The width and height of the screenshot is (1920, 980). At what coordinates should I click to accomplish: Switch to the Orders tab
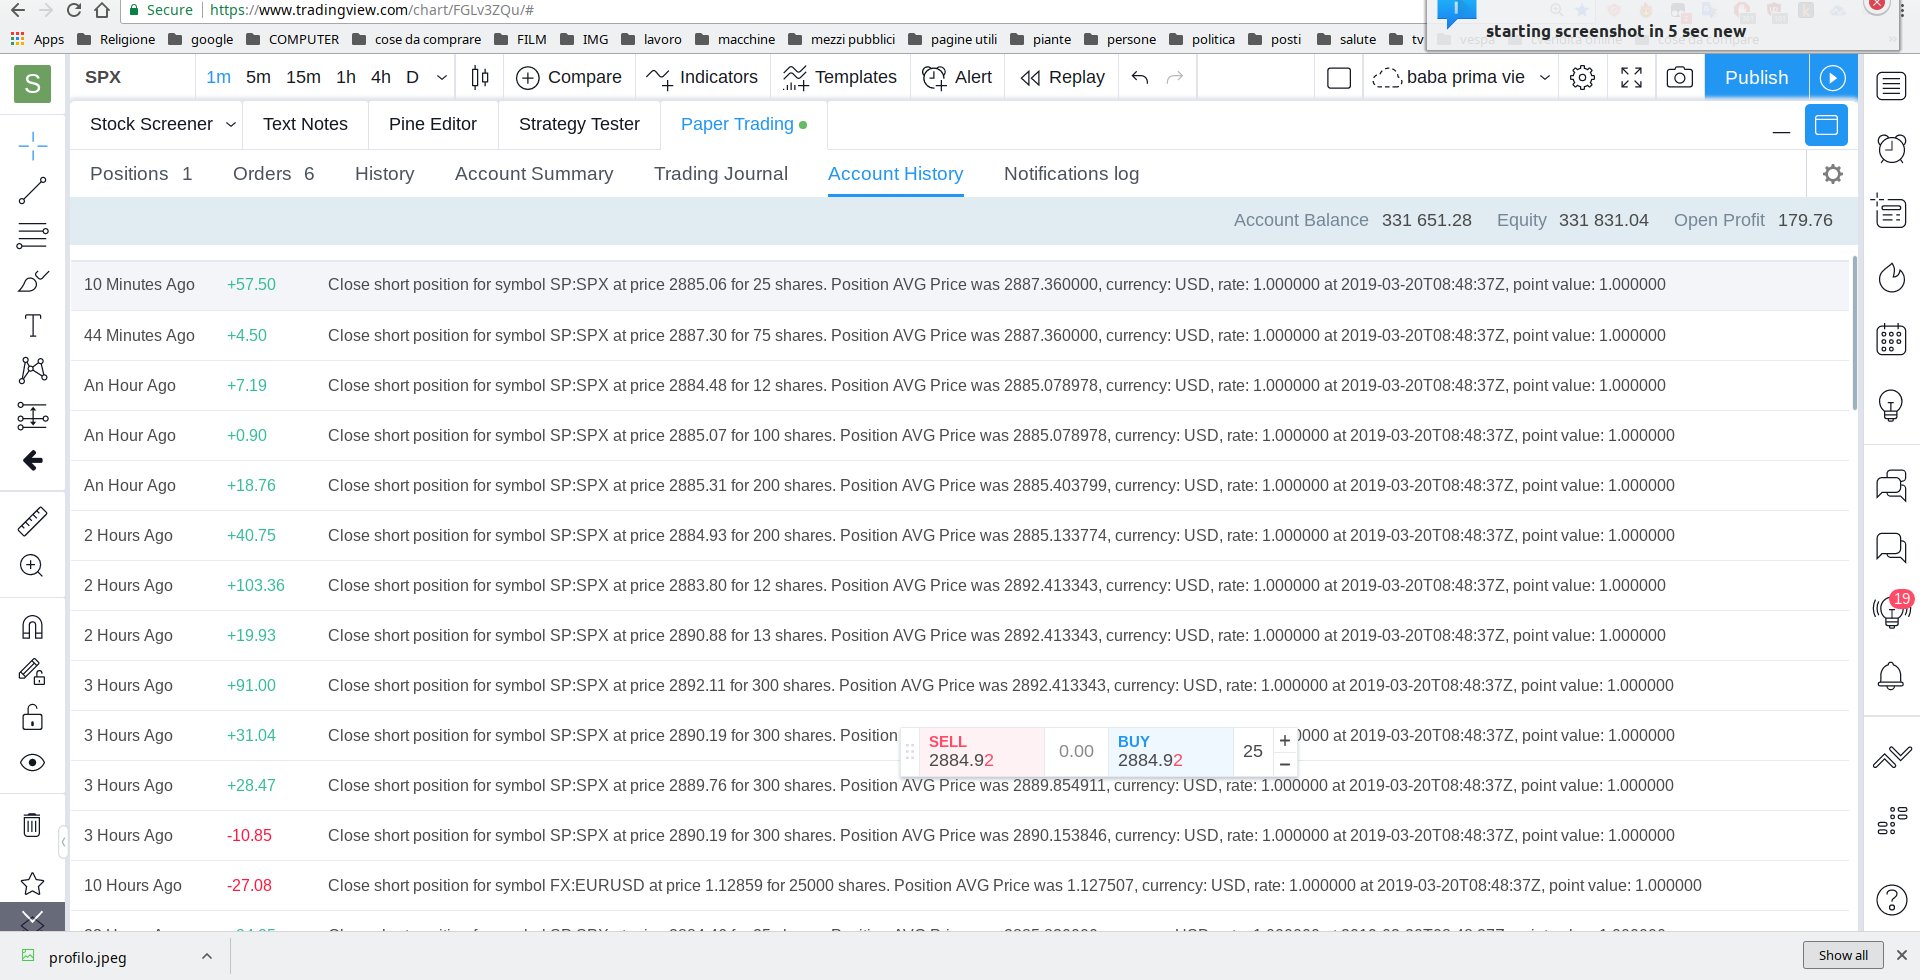[273, 174]
